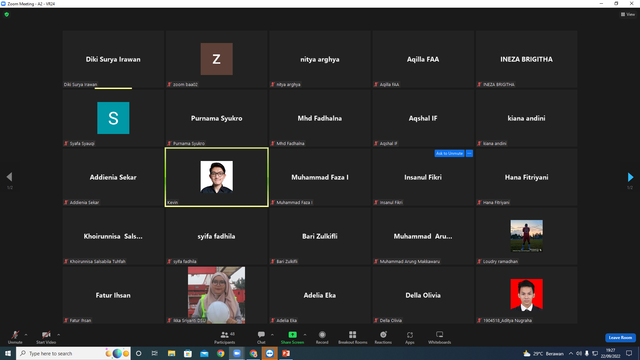Viewport: 640px width, 360px height.
Task: Expand share options arrow beside Share Screen
Action: [305, 335]
